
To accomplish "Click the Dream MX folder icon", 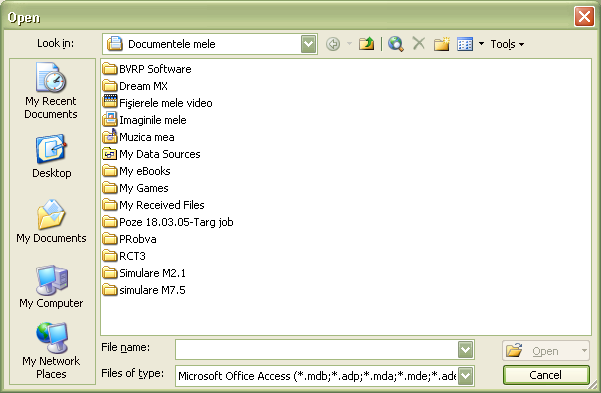I will point(110,86).
